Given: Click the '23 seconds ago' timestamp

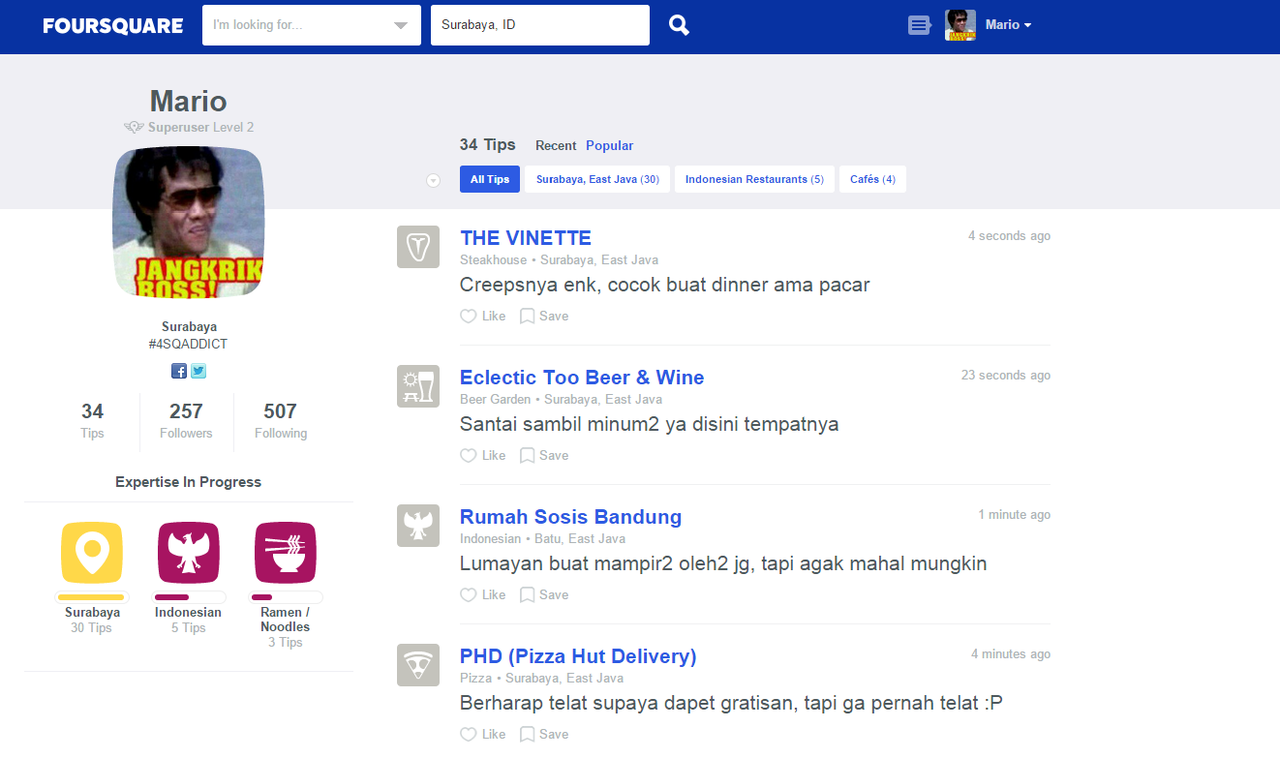Looking at the screenshot, I should pyautogui.click(x=1006, y=375).
